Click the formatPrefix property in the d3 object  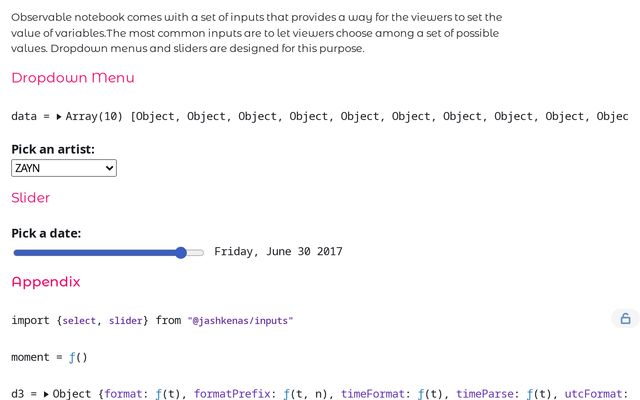233,395
